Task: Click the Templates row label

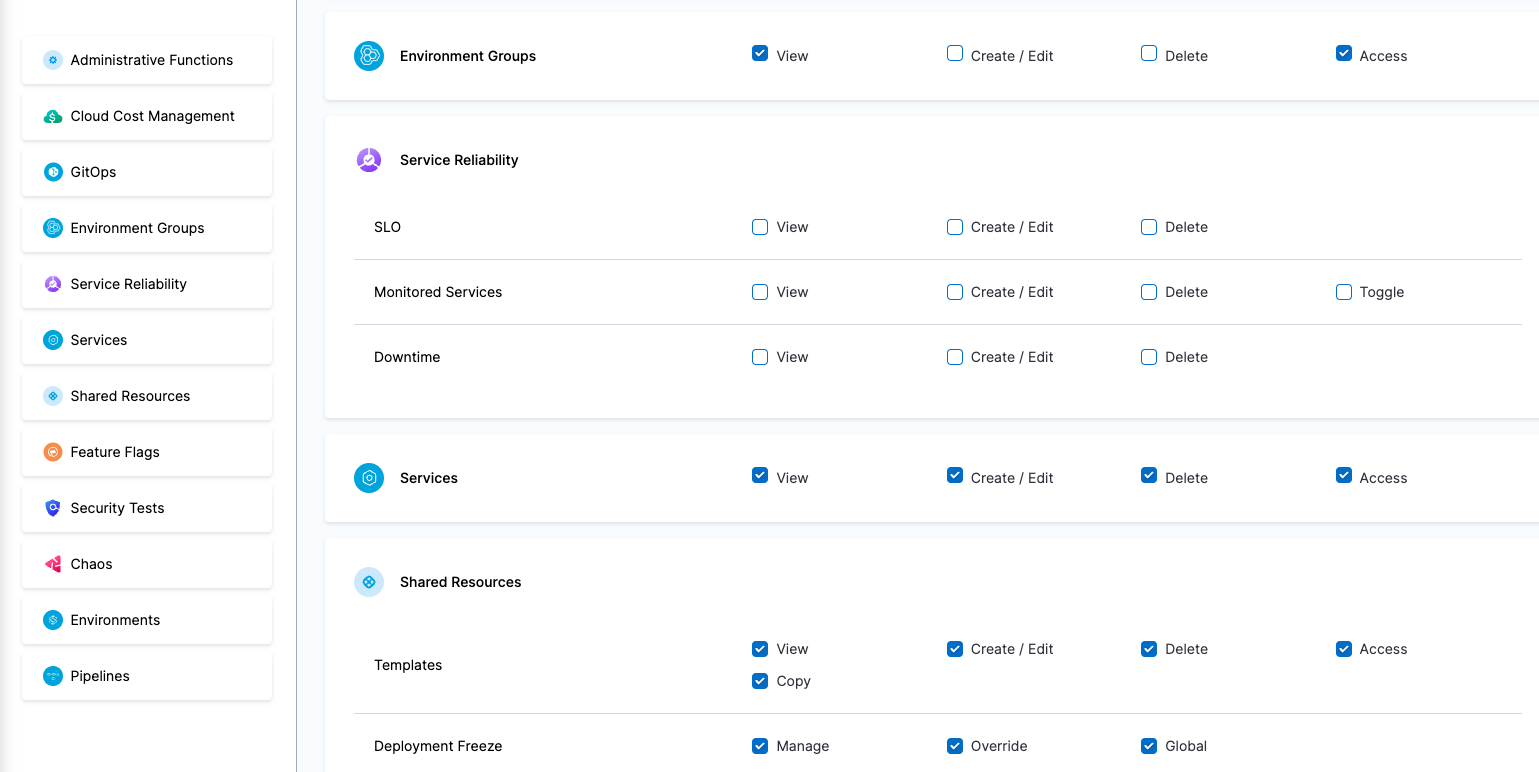Action: (x=408, y=665)
